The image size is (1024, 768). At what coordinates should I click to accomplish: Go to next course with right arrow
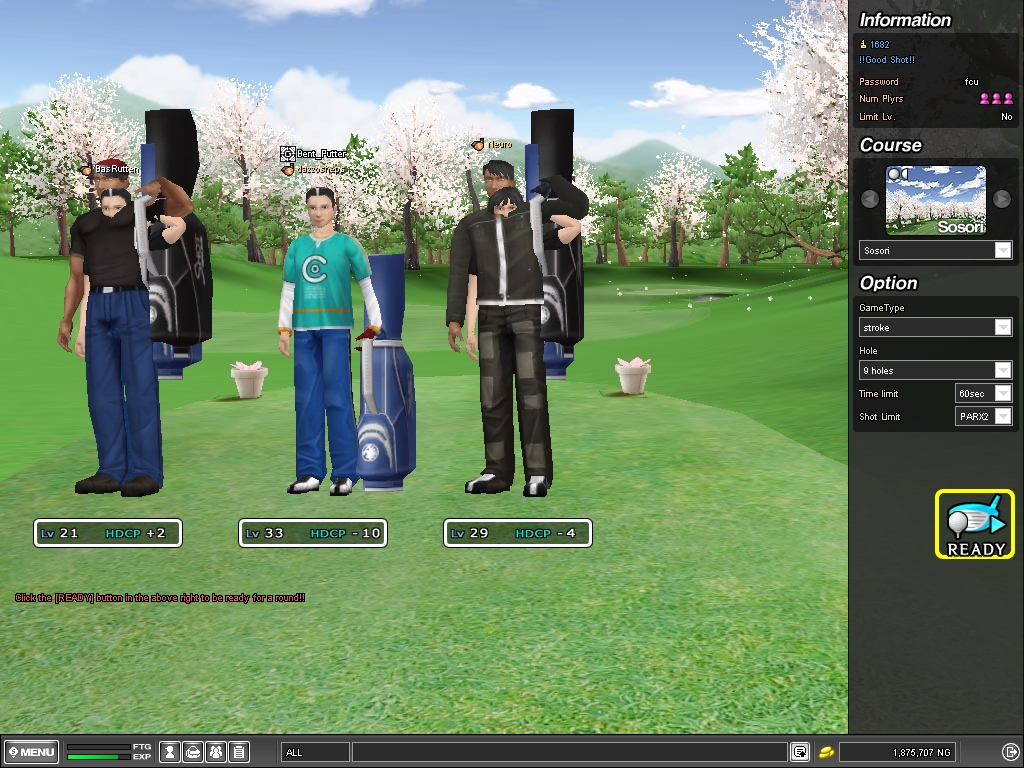click(x=1001, y=199)
